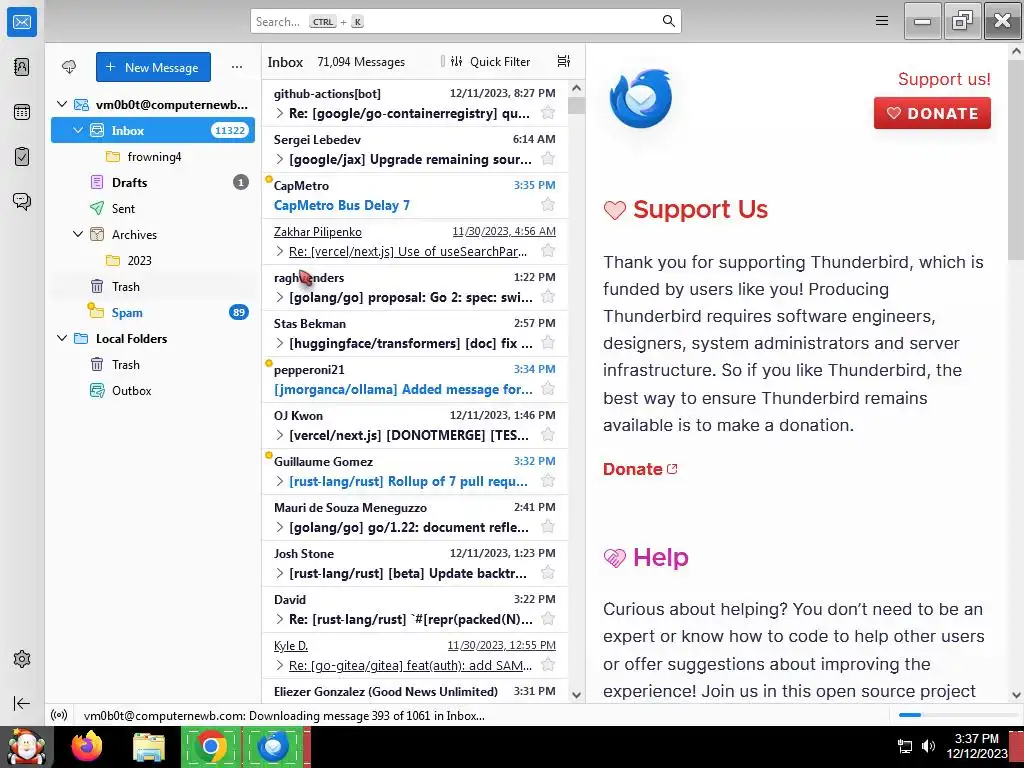
Task: Click the clock in system tray
Action: pos(976,746)
